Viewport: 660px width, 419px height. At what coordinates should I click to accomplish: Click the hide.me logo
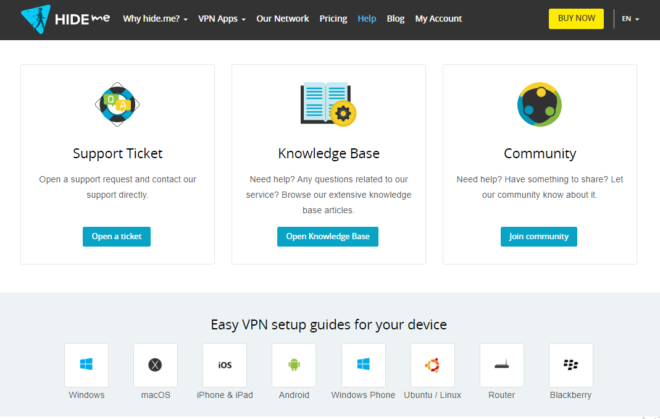[66, 19]
